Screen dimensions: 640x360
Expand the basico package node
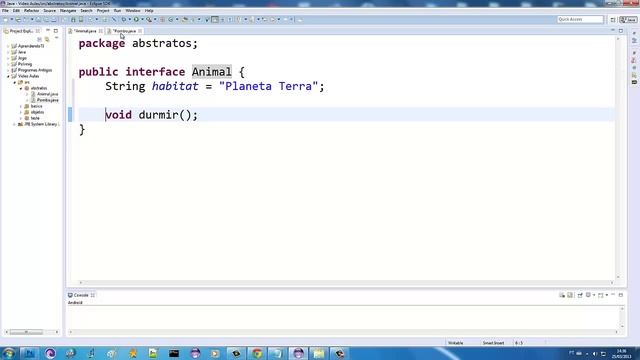pos(21,106)
